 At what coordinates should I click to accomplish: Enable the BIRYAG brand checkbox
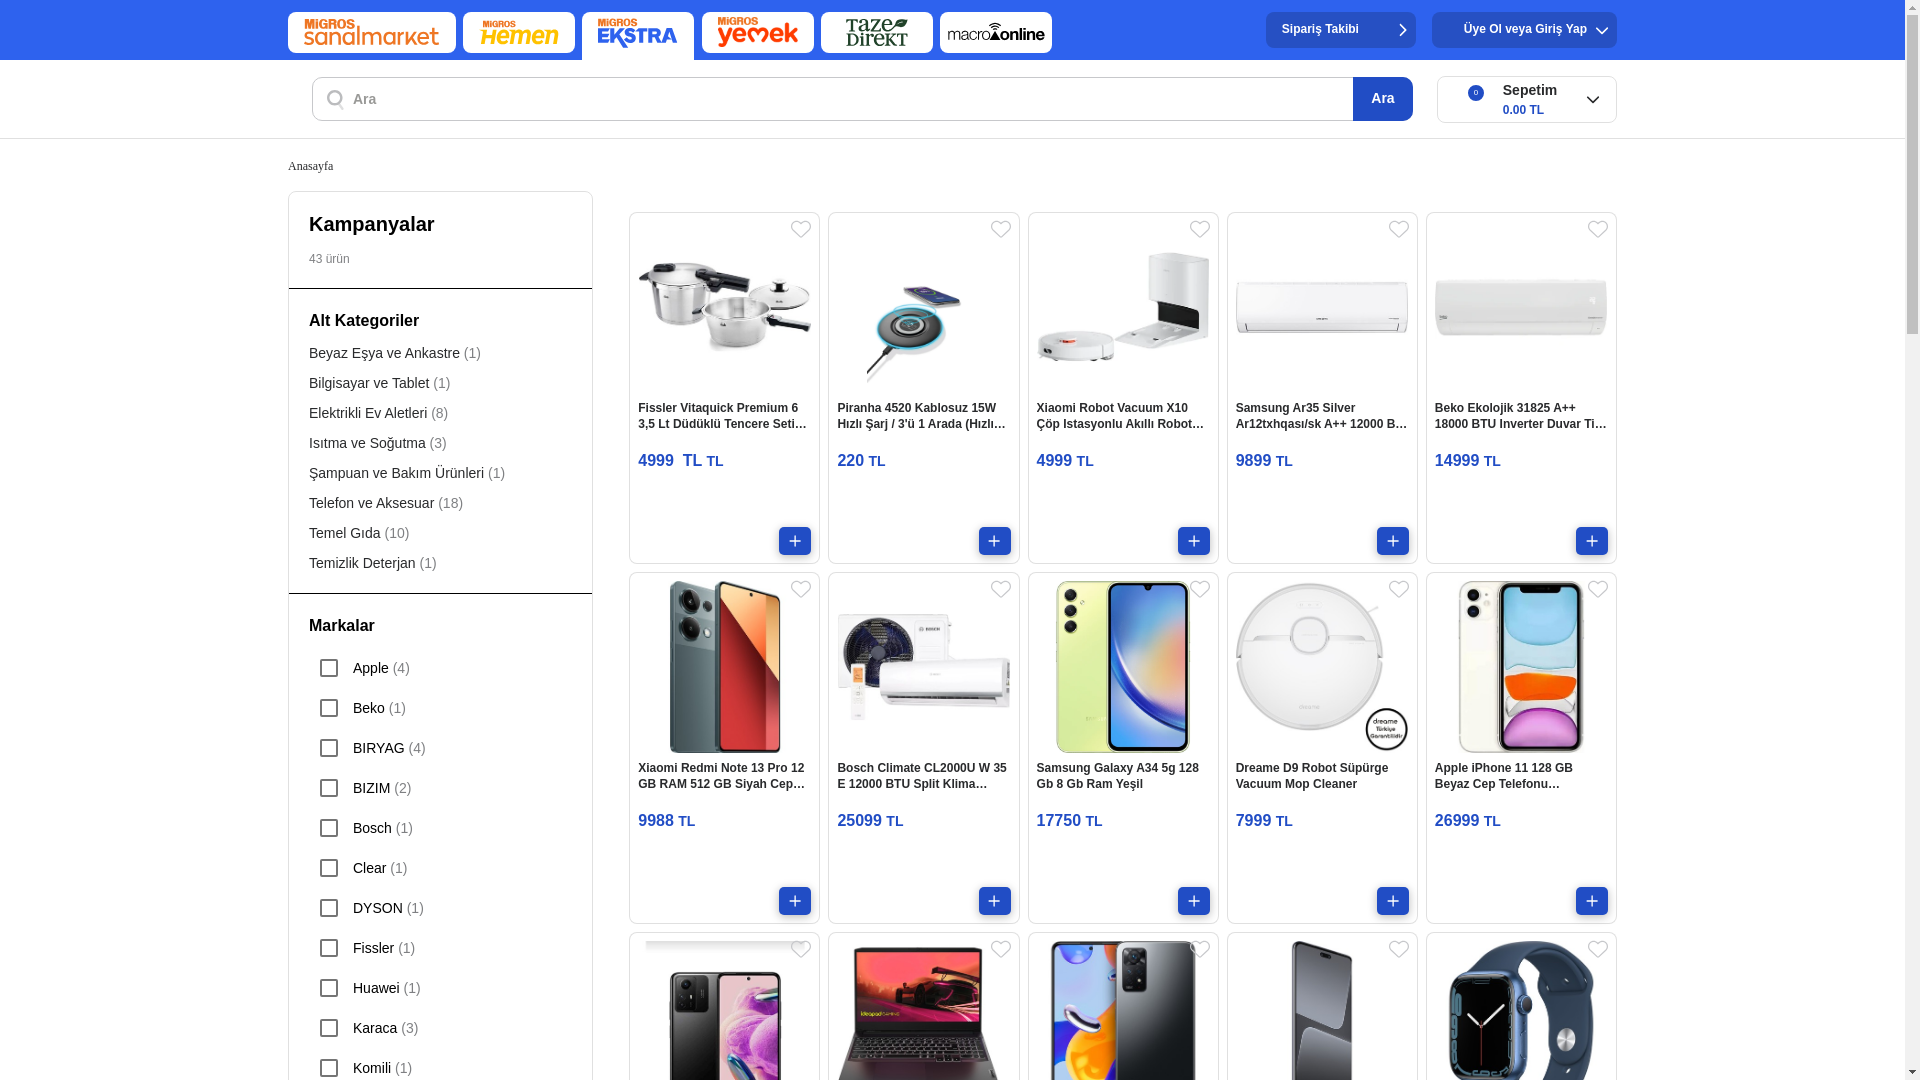pyautogui.click(x=329, y=748)
